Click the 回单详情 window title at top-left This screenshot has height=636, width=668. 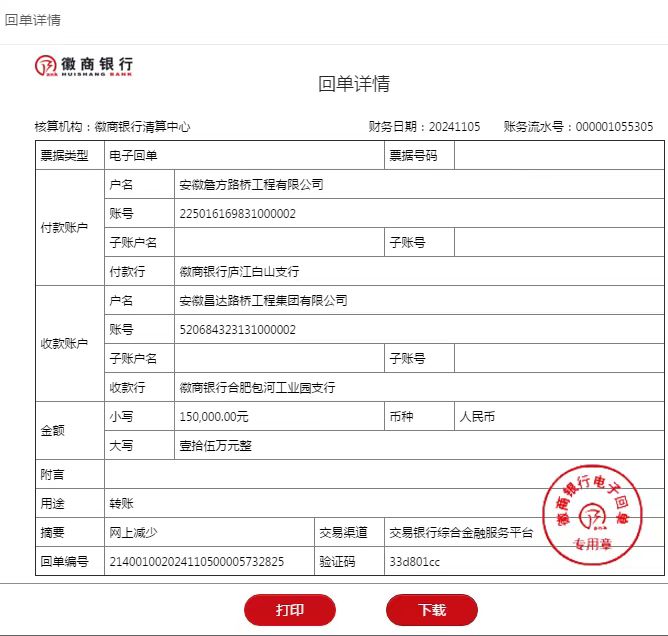pyautogui.click(x=32, y=20)
